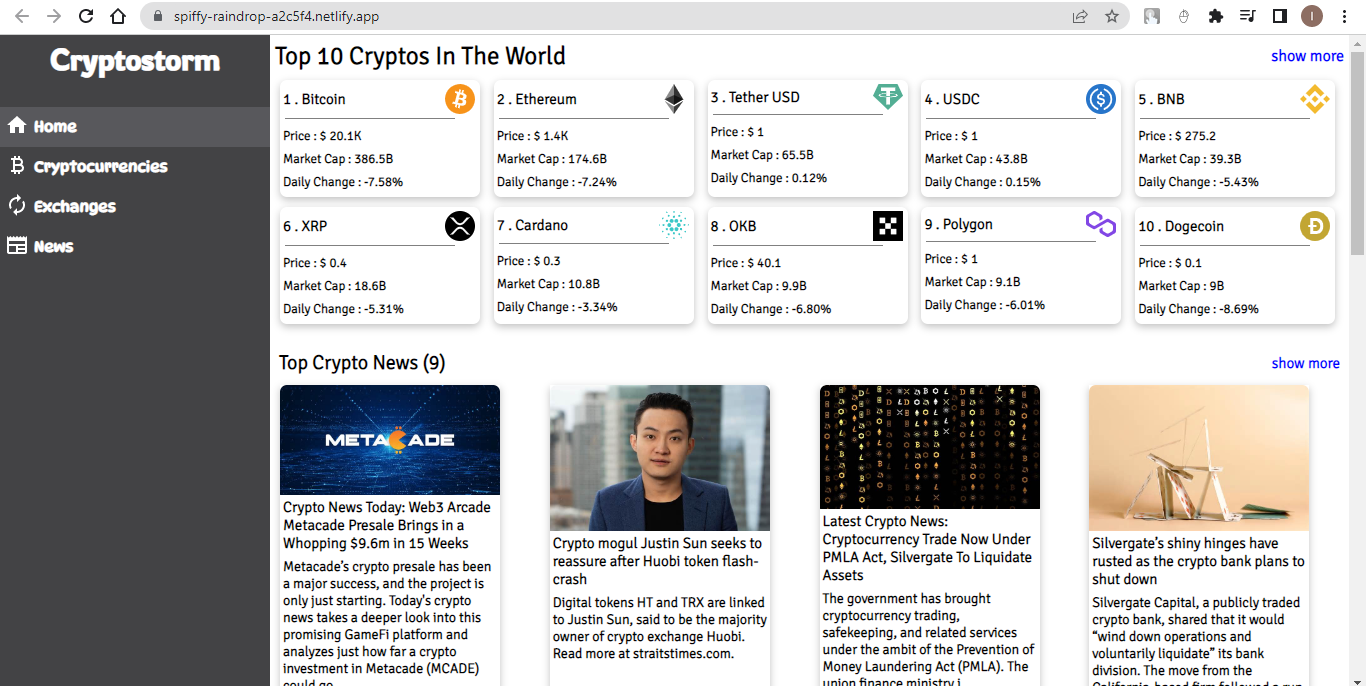Click the USDC blue coin logo
The height and width of the screenshot is (686, 1366).
pos(1101,99)
